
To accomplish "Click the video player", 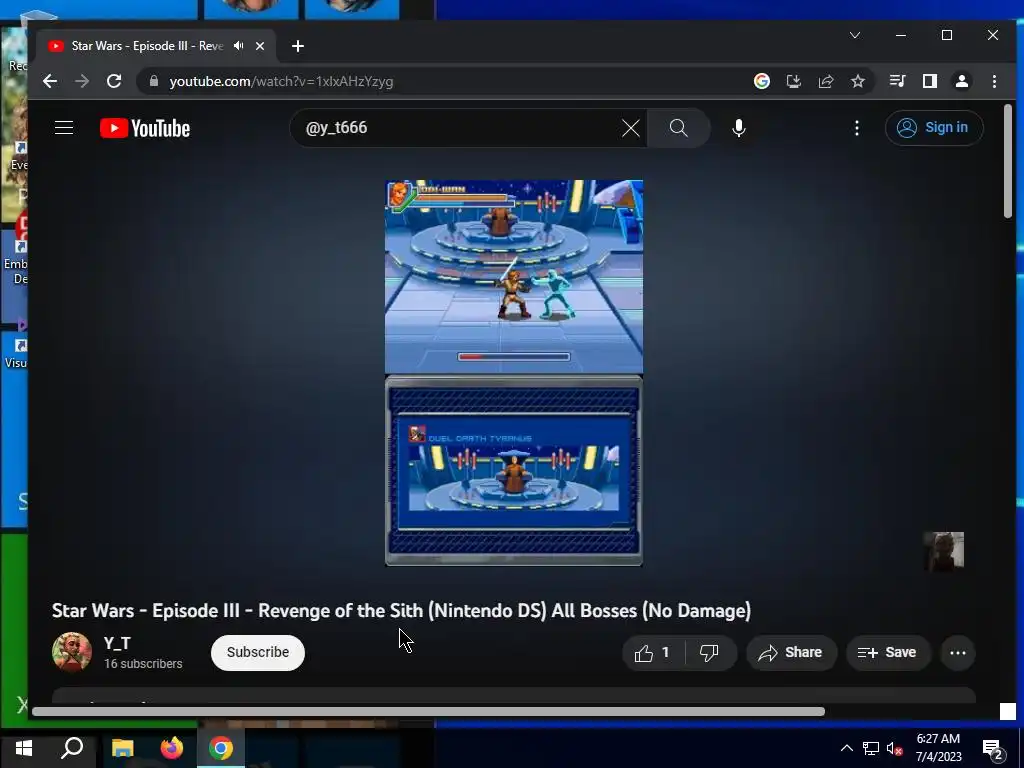I will coord(514,373).
